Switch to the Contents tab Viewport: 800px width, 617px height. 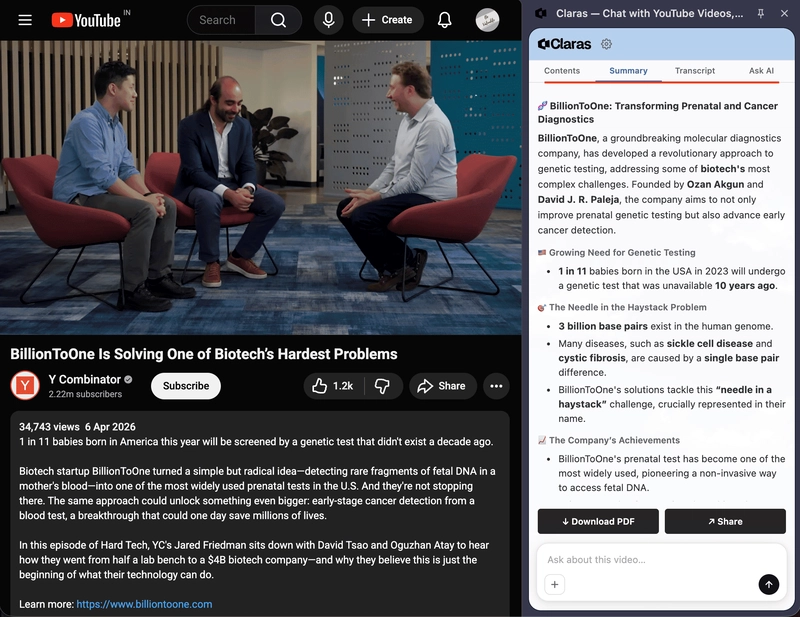[x=562, y=70]
